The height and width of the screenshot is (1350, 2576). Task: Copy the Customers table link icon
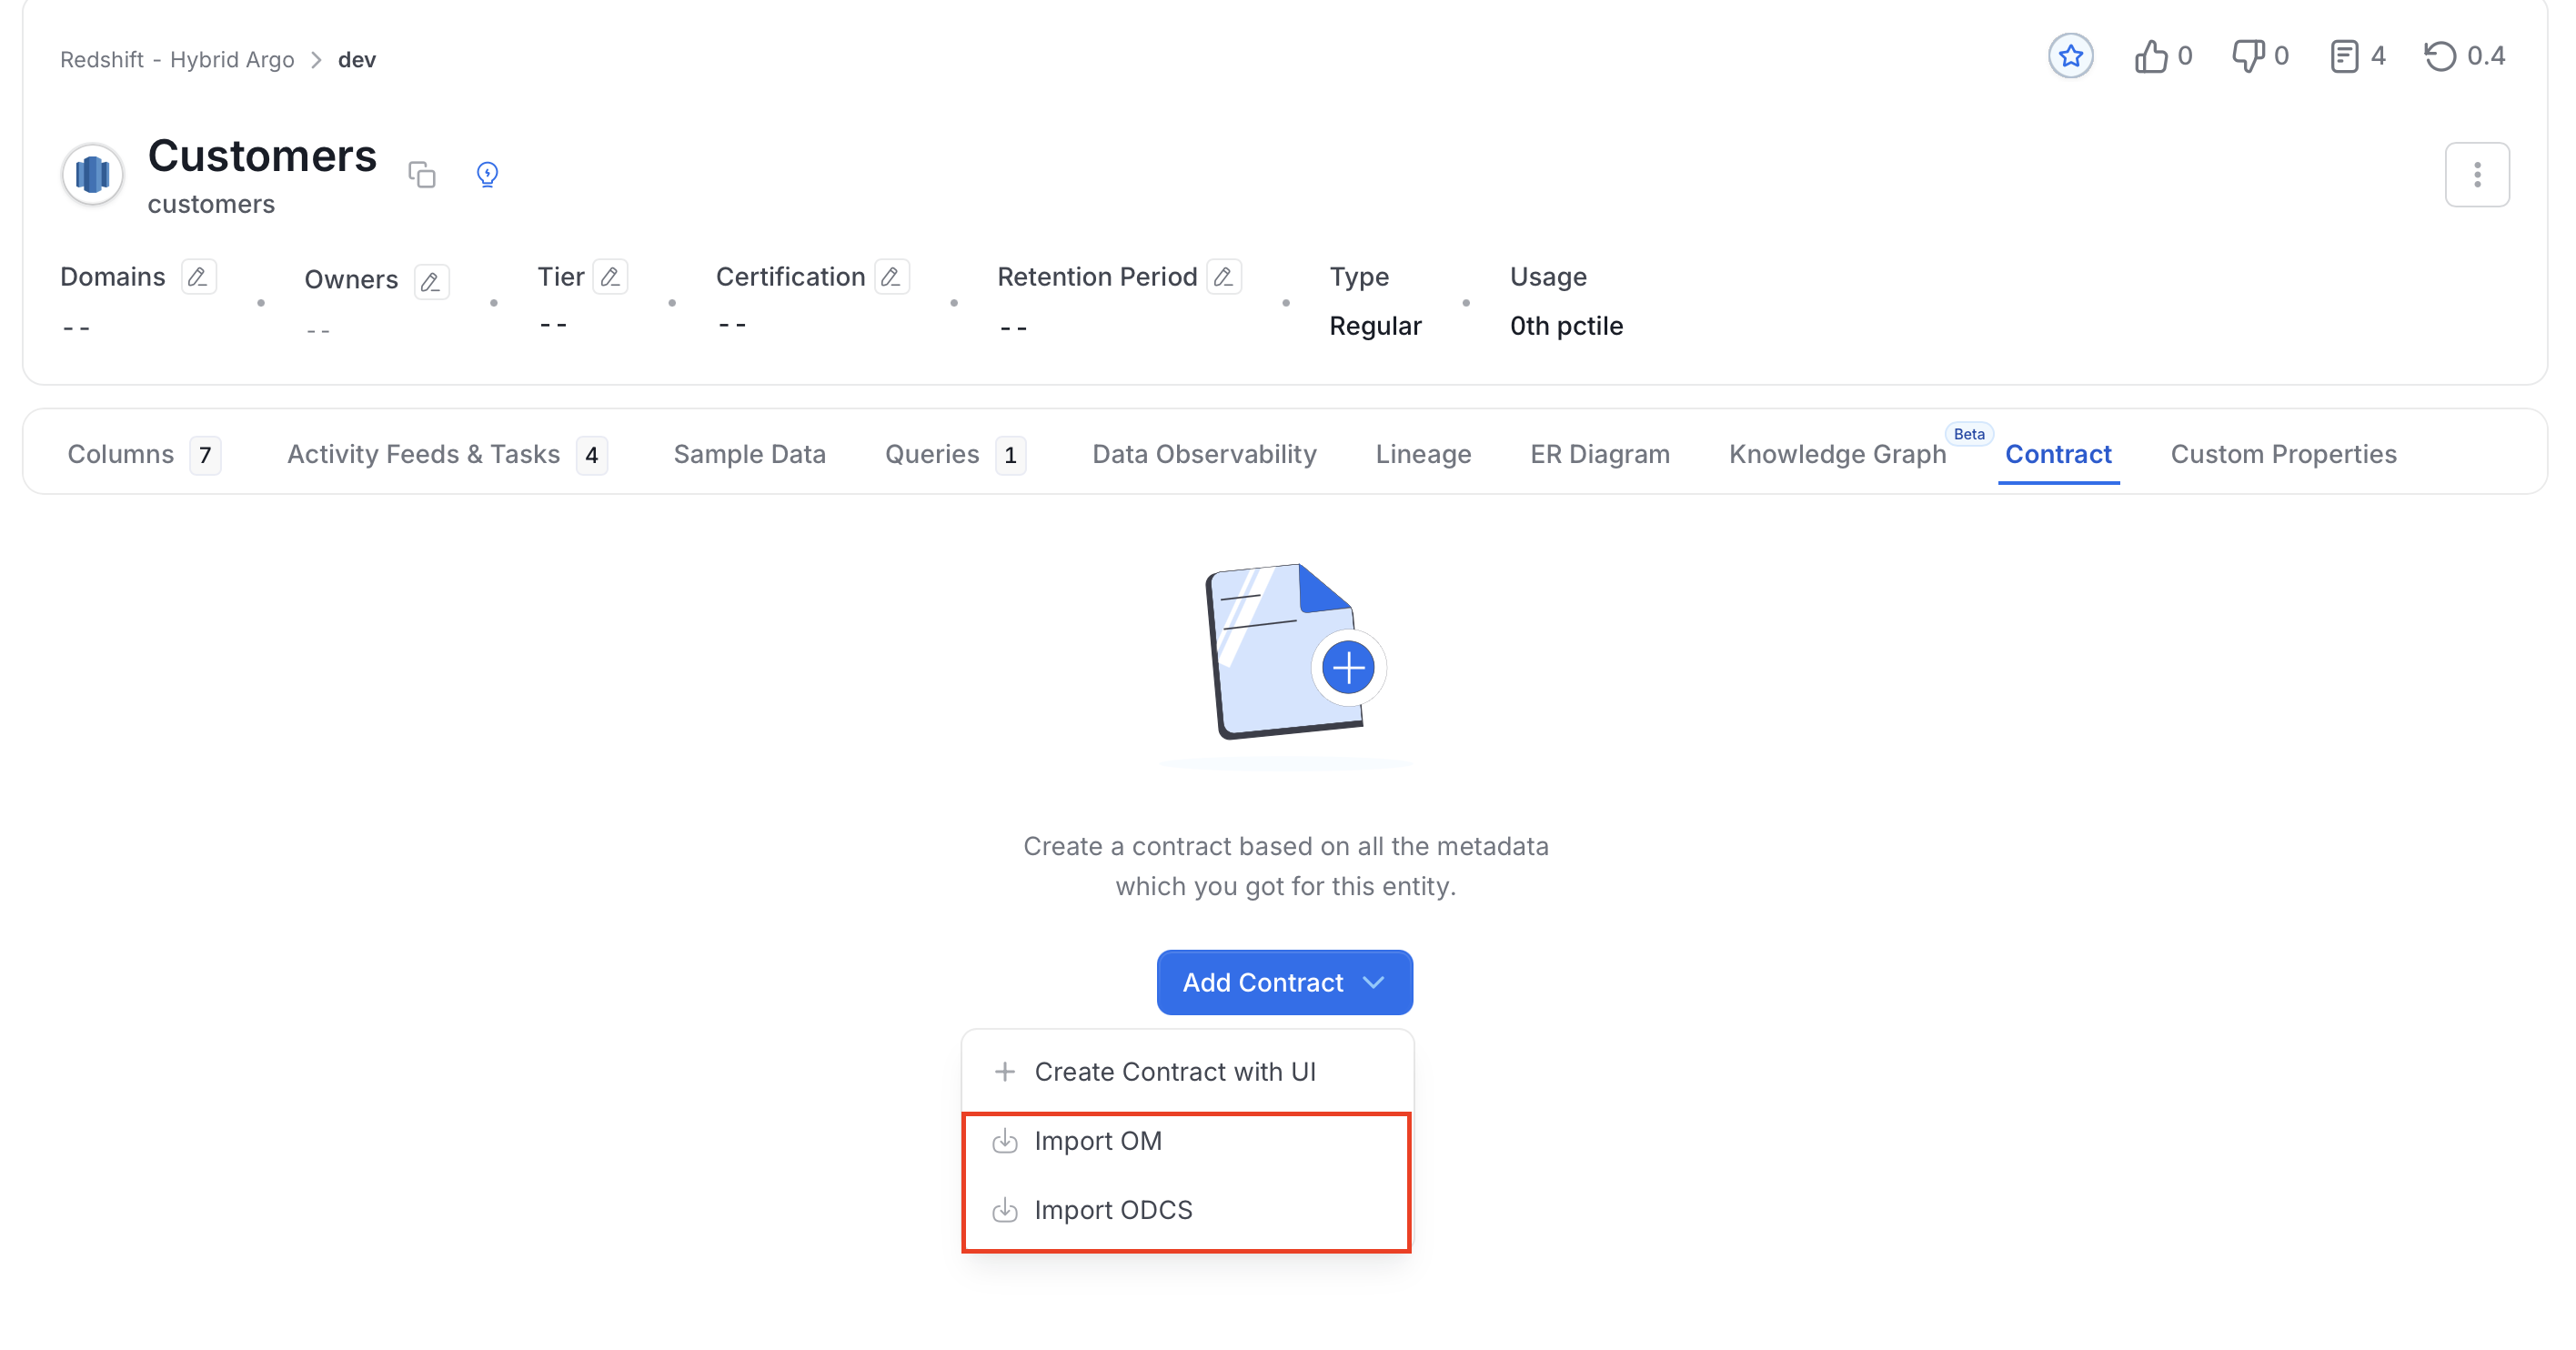click(422, 174)
